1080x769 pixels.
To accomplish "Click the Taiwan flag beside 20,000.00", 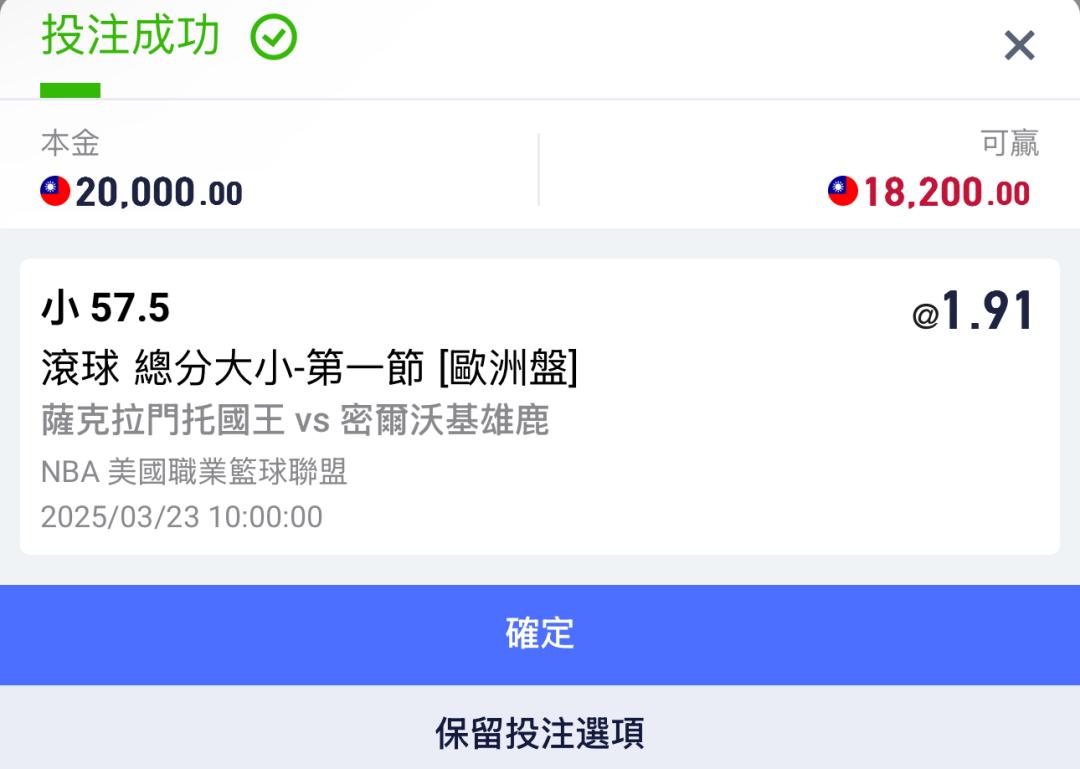I will [55, 191].
